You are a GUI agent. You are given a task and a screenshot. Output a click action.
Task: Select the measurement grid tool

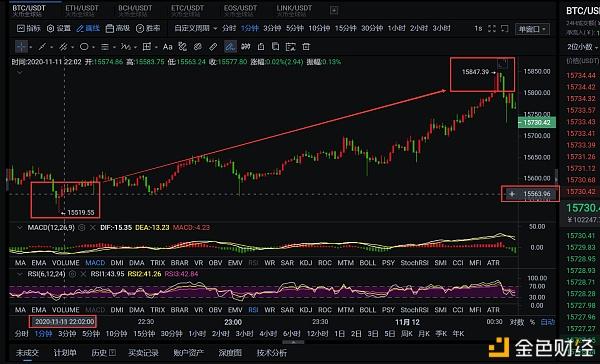coord(147,47)
